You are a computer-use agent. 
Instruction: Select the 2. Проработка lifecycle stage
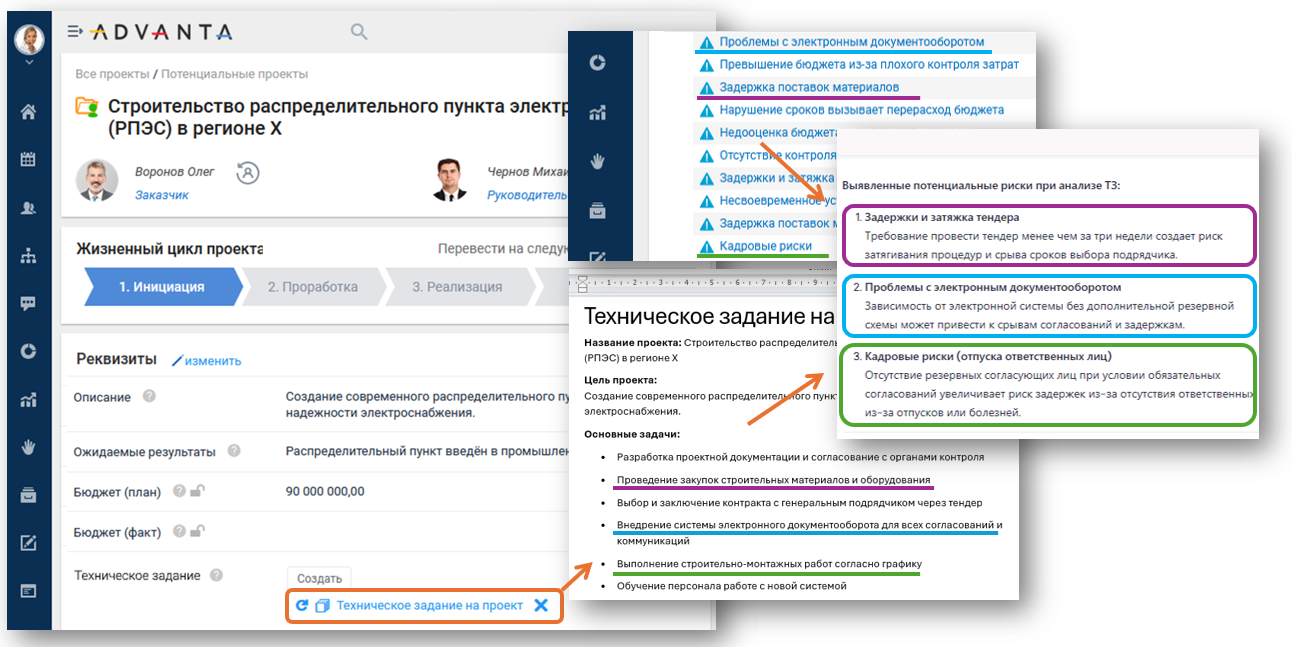(x=312, y=287)
